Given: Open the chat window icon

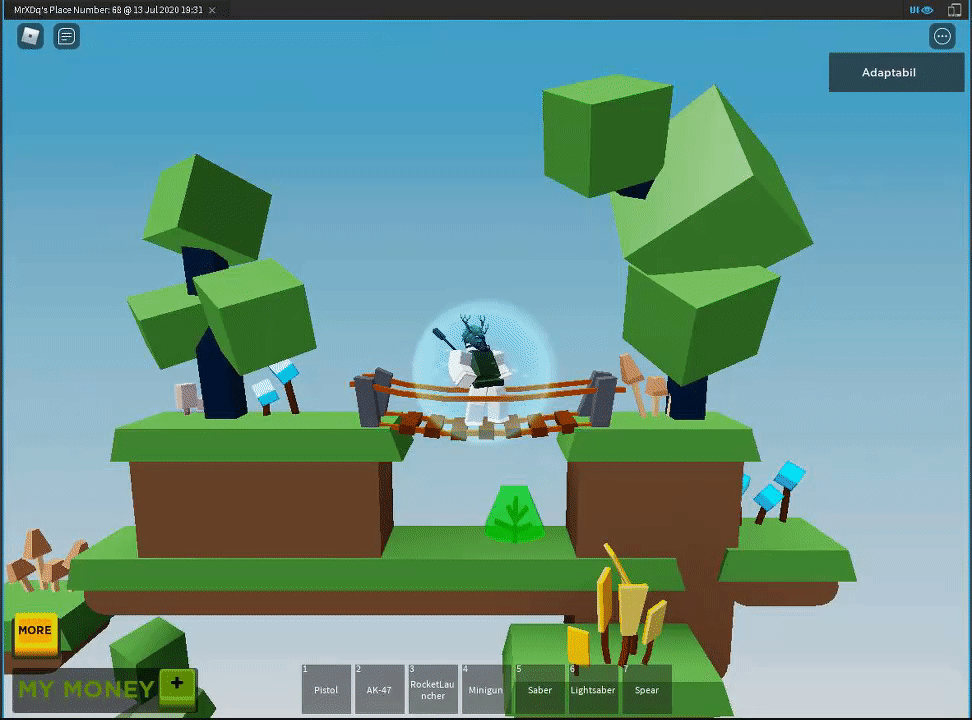Looking at the screenshot, I should pyautogui.click(x=66, y=37).
